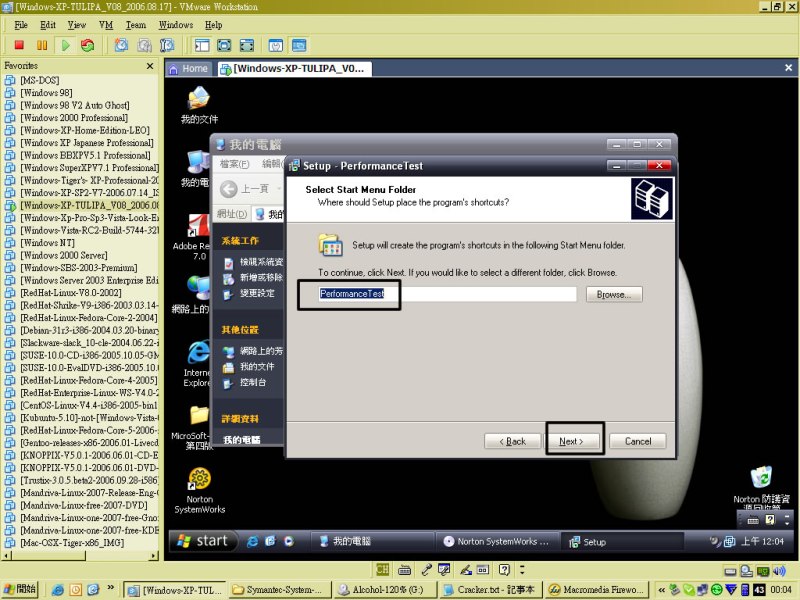Click the Manage Snapshots toolbar icon
The height and width of the screenshot is (600, 800).
pos(167,45)
